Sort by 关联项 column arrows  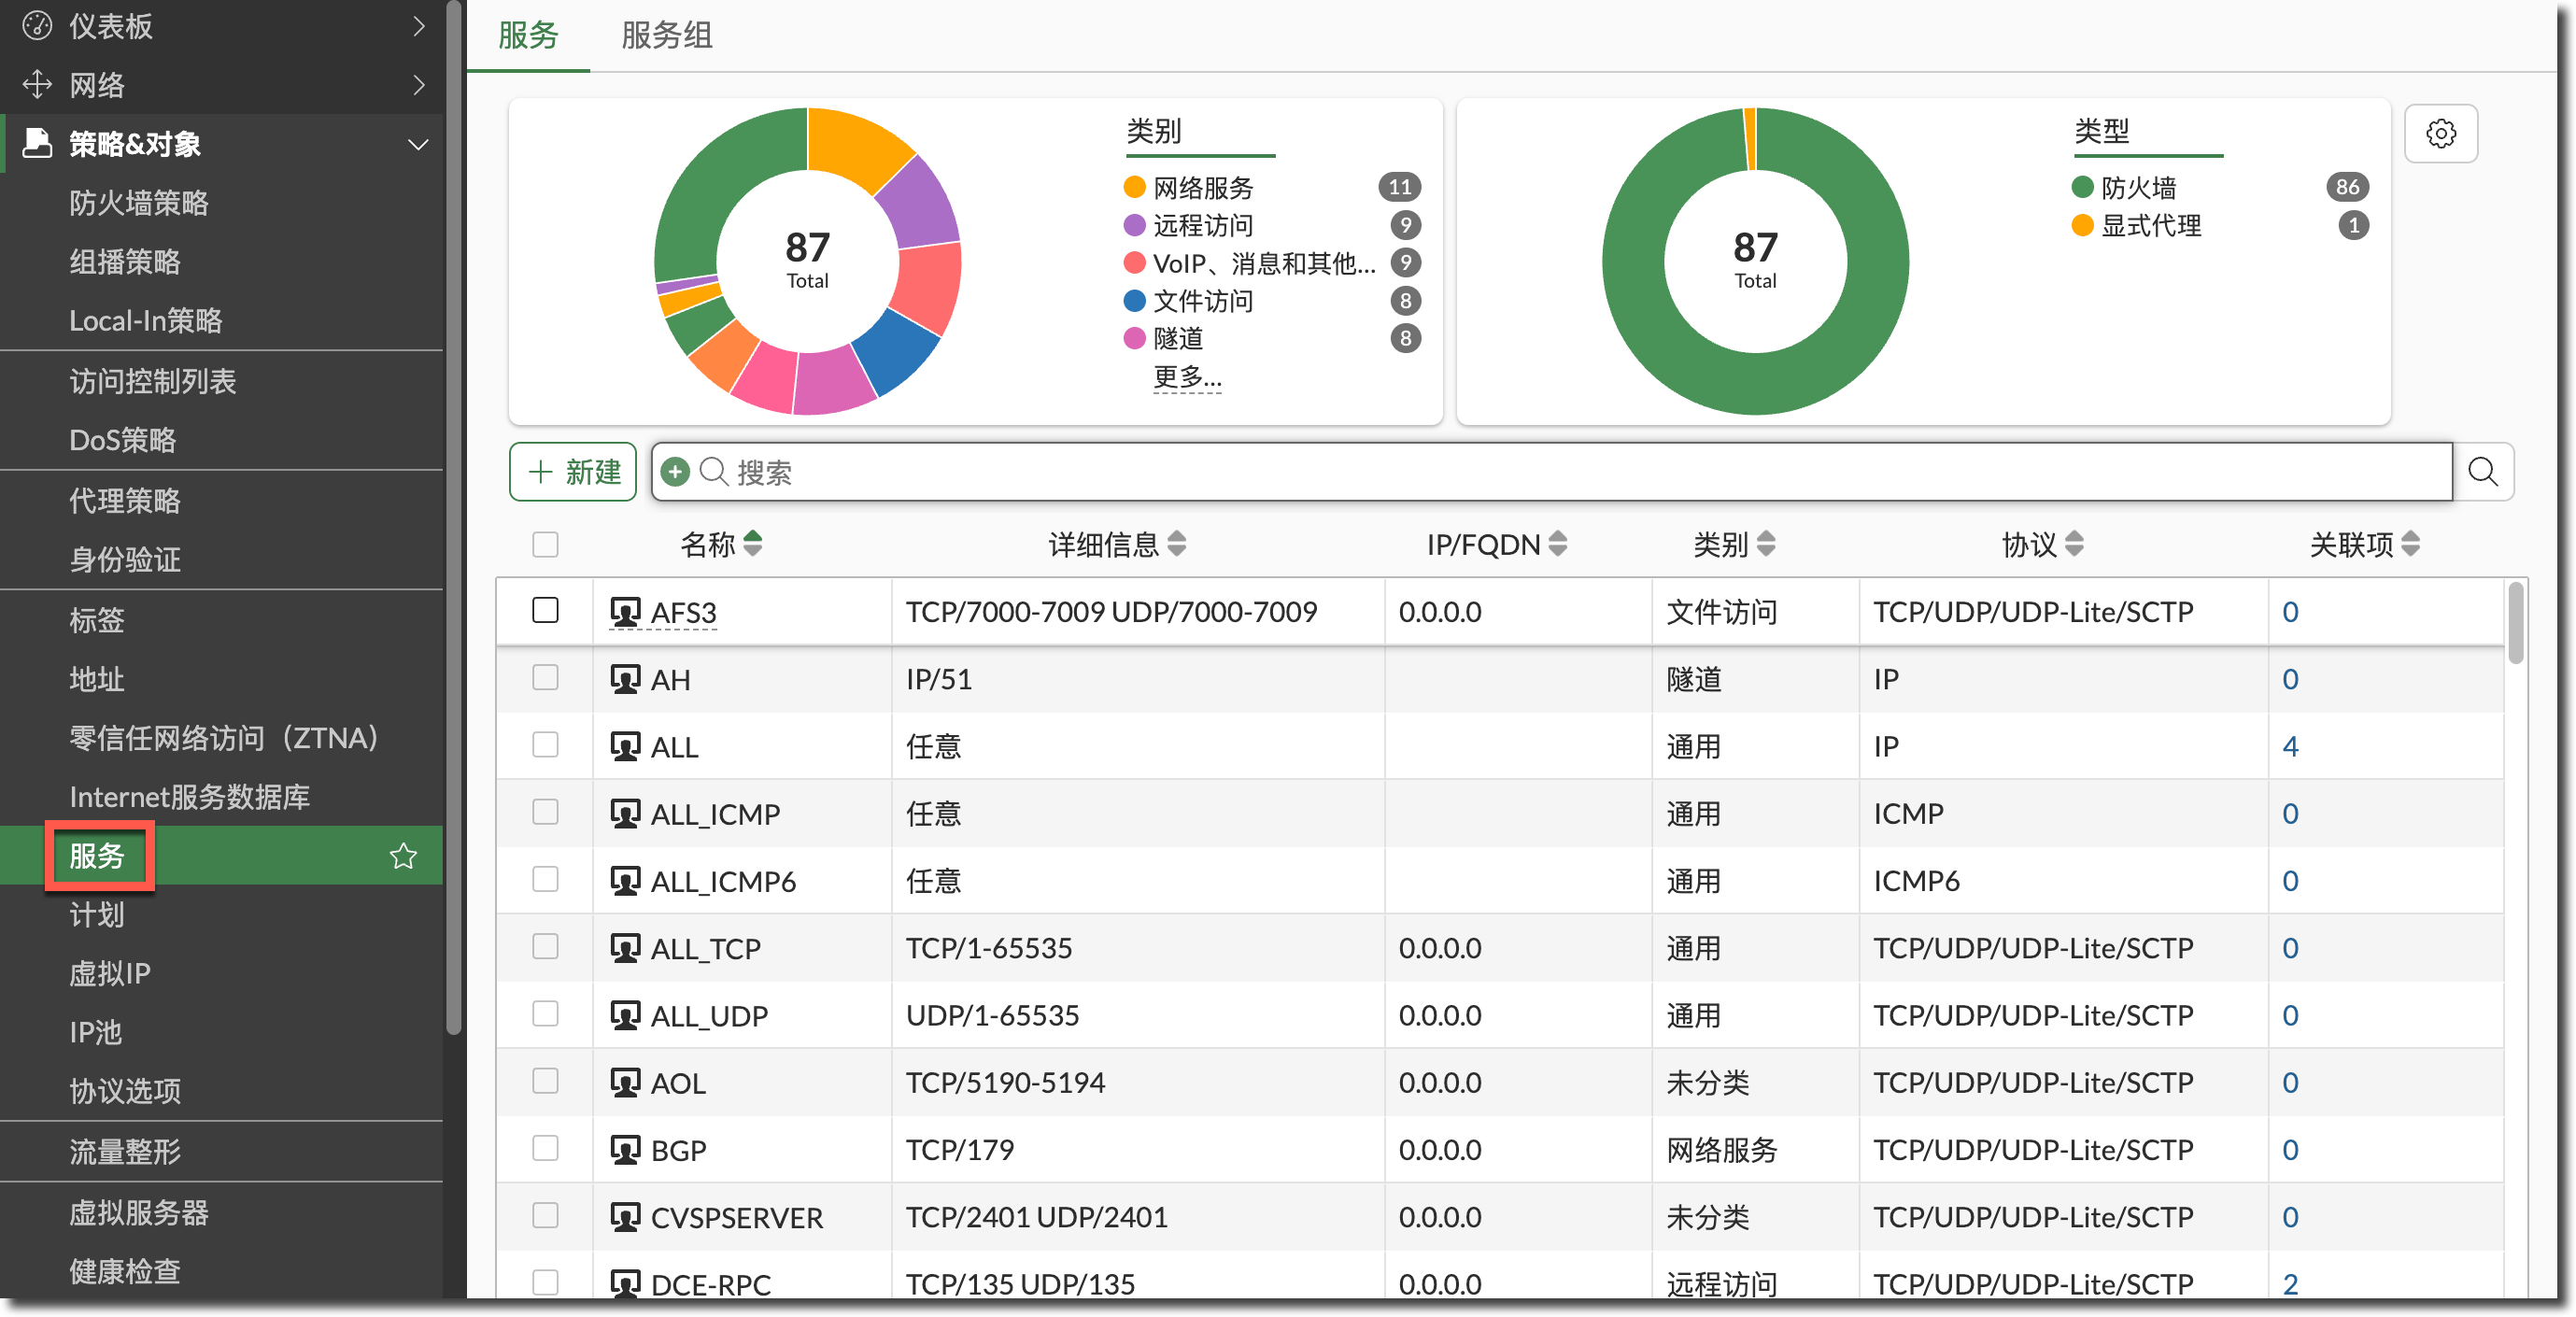coord(2411,543)
